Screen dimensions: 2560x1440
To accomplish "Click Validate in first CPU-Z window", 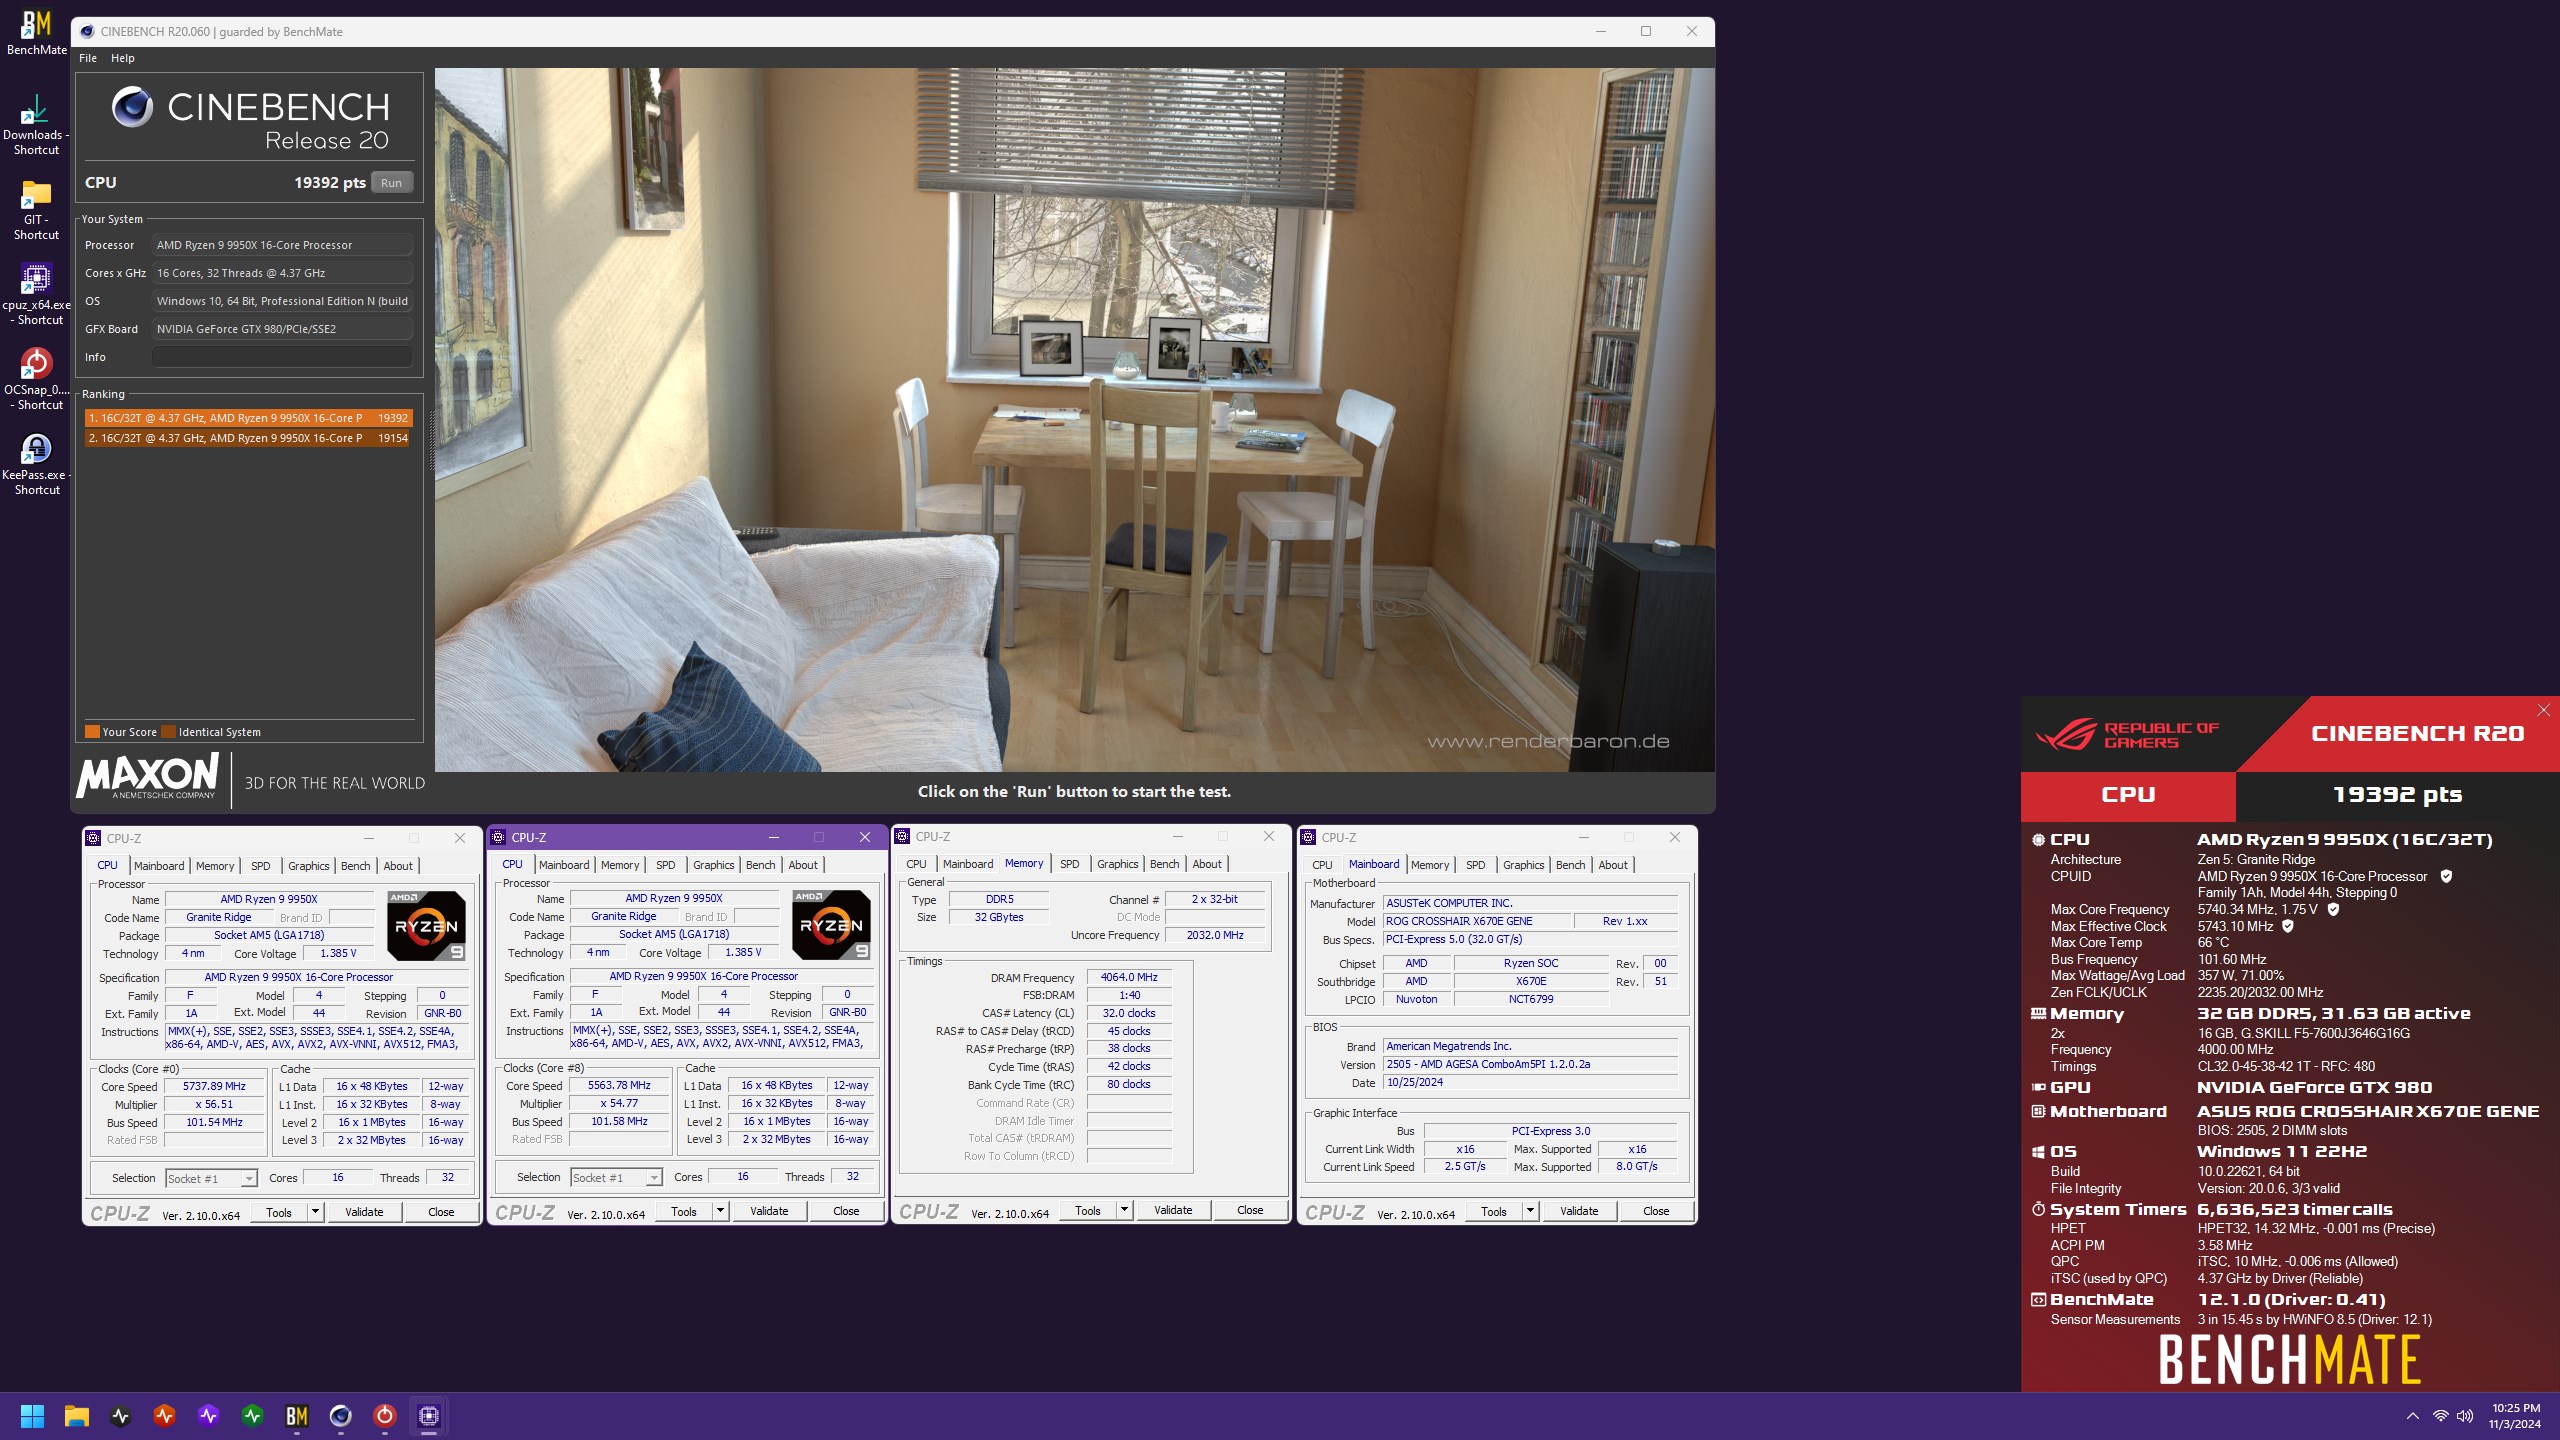I will click(364, 1212).
